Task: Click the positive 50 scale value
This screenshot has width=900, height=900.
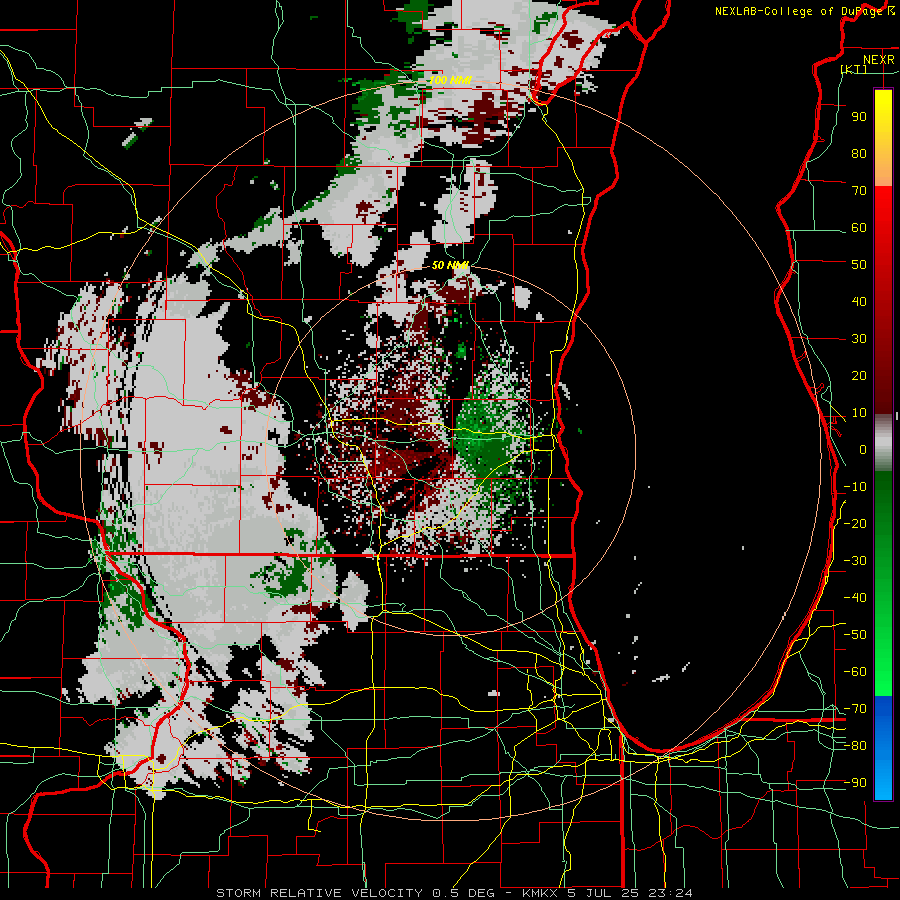Action: (x=859, y=265)
